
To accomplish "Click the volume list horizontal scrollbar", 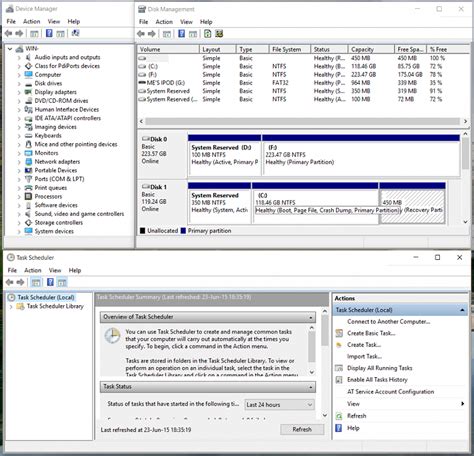I will pyautogui.click(x=303, y=121).
